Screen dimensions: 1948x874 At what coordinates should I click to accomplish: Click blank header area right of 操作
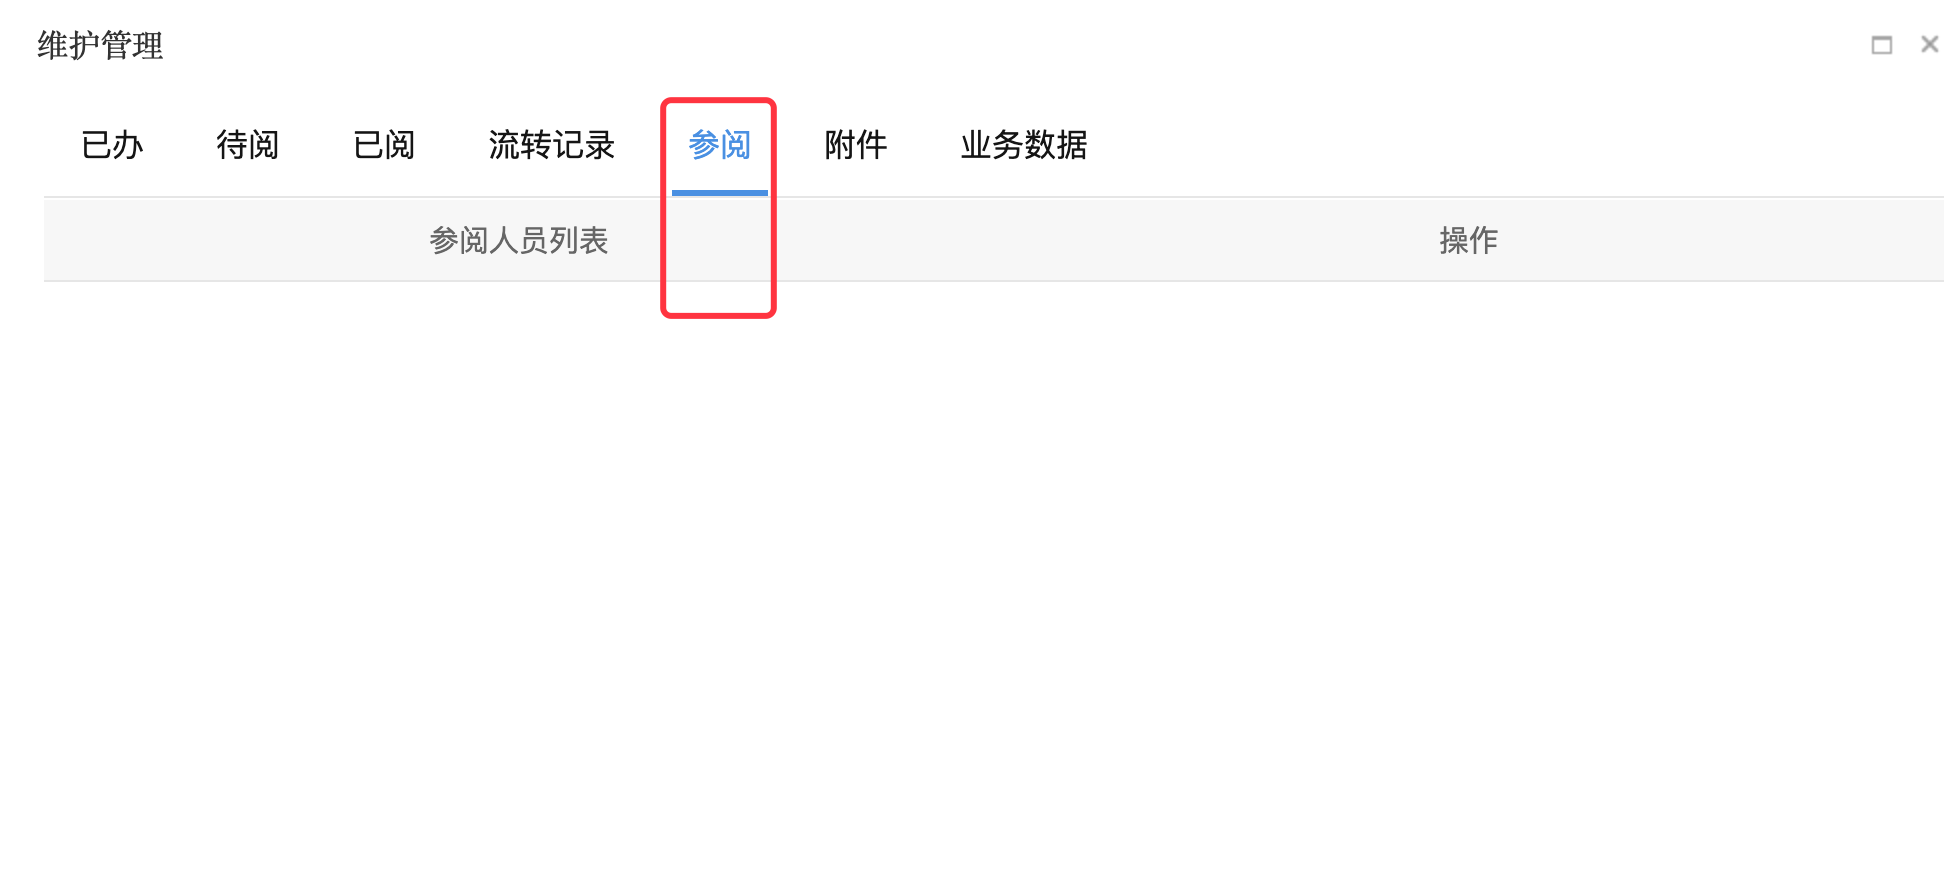tap(1720, 240)
